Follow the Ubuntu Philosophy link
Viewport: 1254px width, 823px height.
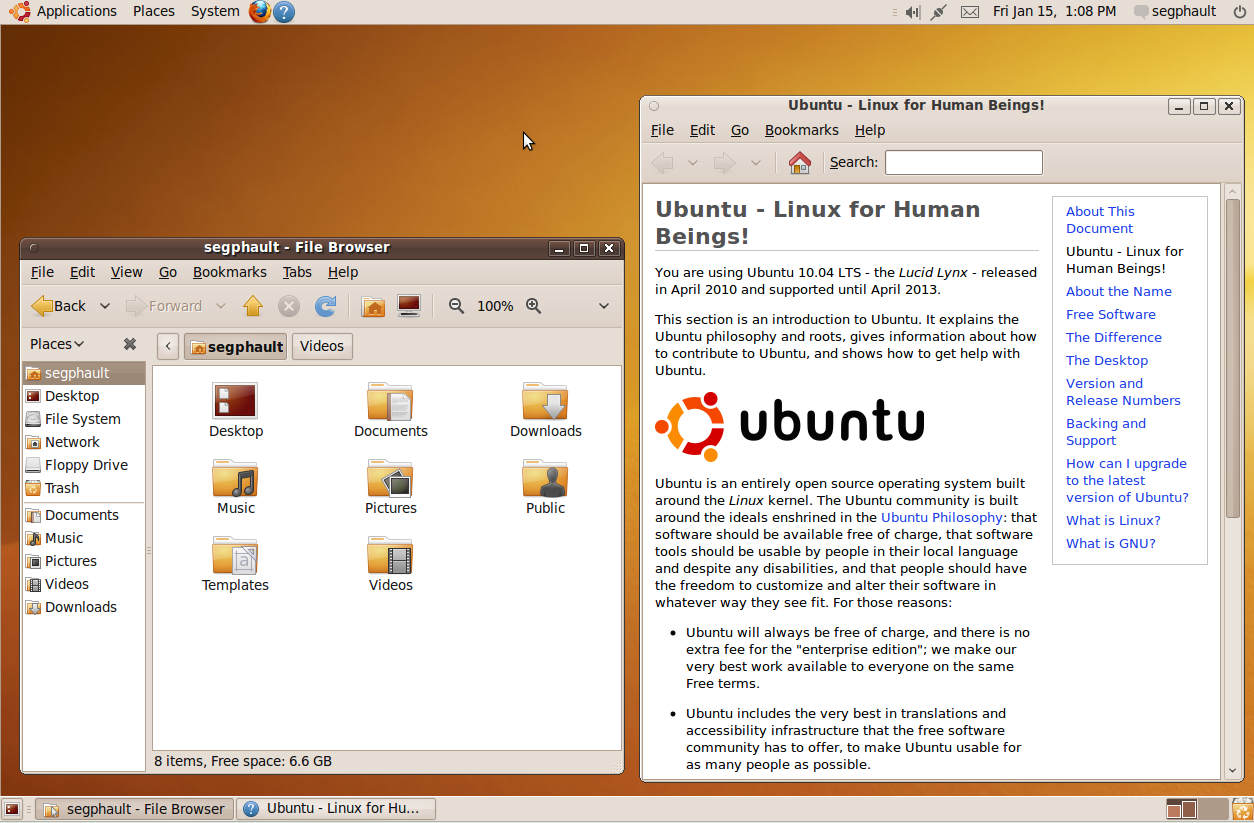941,518
